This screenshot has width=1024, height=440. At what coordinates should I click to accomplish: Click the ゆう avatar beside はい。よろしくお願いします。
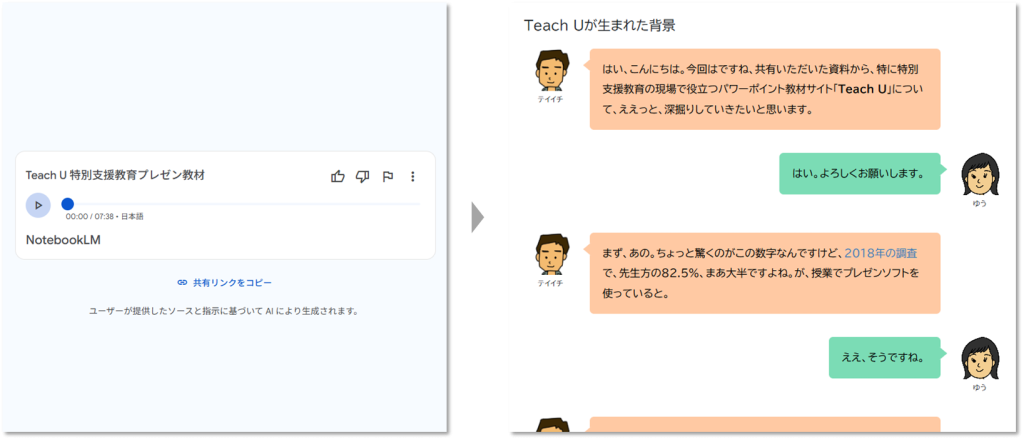[x=980, y=175]
